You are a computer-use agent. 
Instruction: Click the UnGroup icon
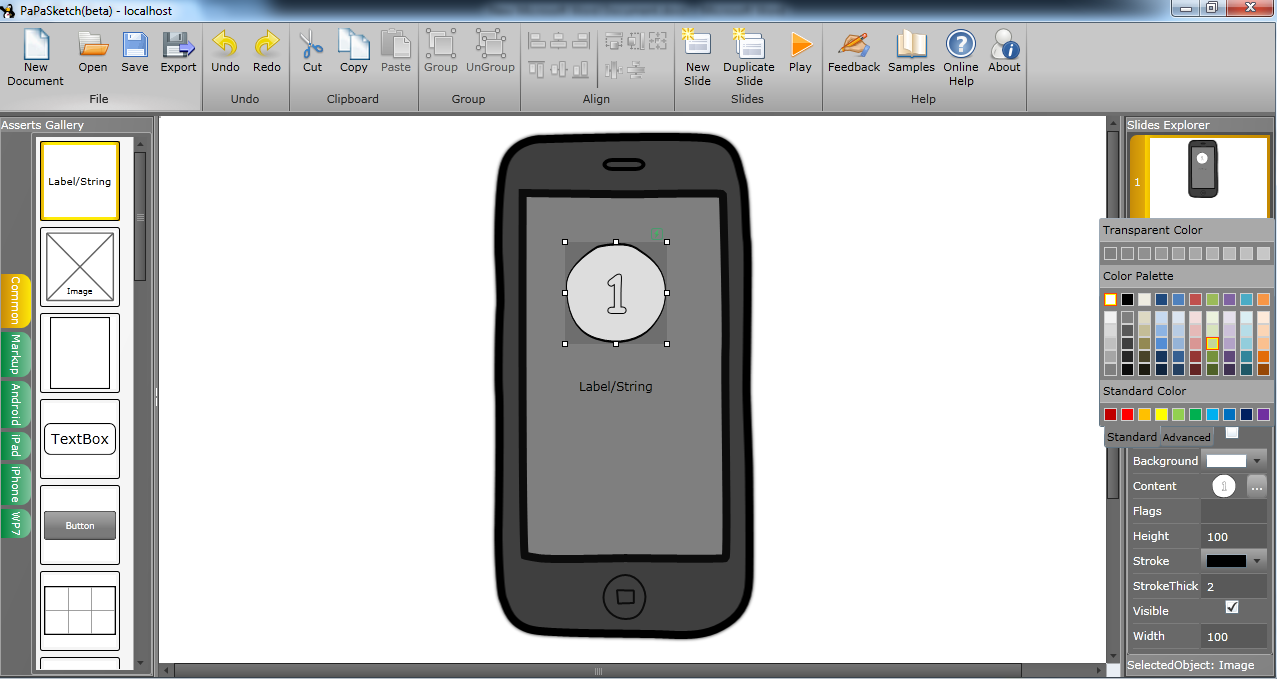491,52
